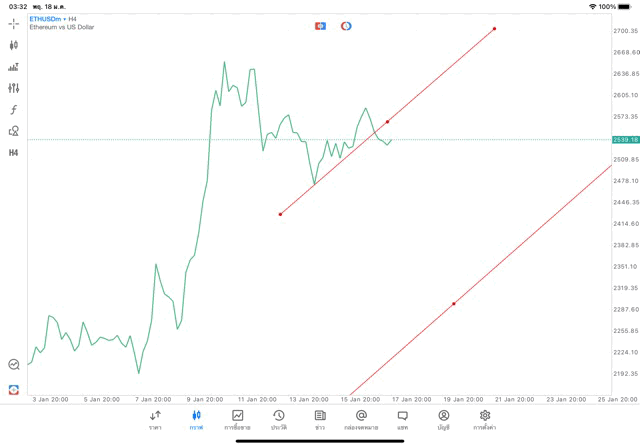
Task: Activate the crosshair tool
Action: [x=14, y=23]
